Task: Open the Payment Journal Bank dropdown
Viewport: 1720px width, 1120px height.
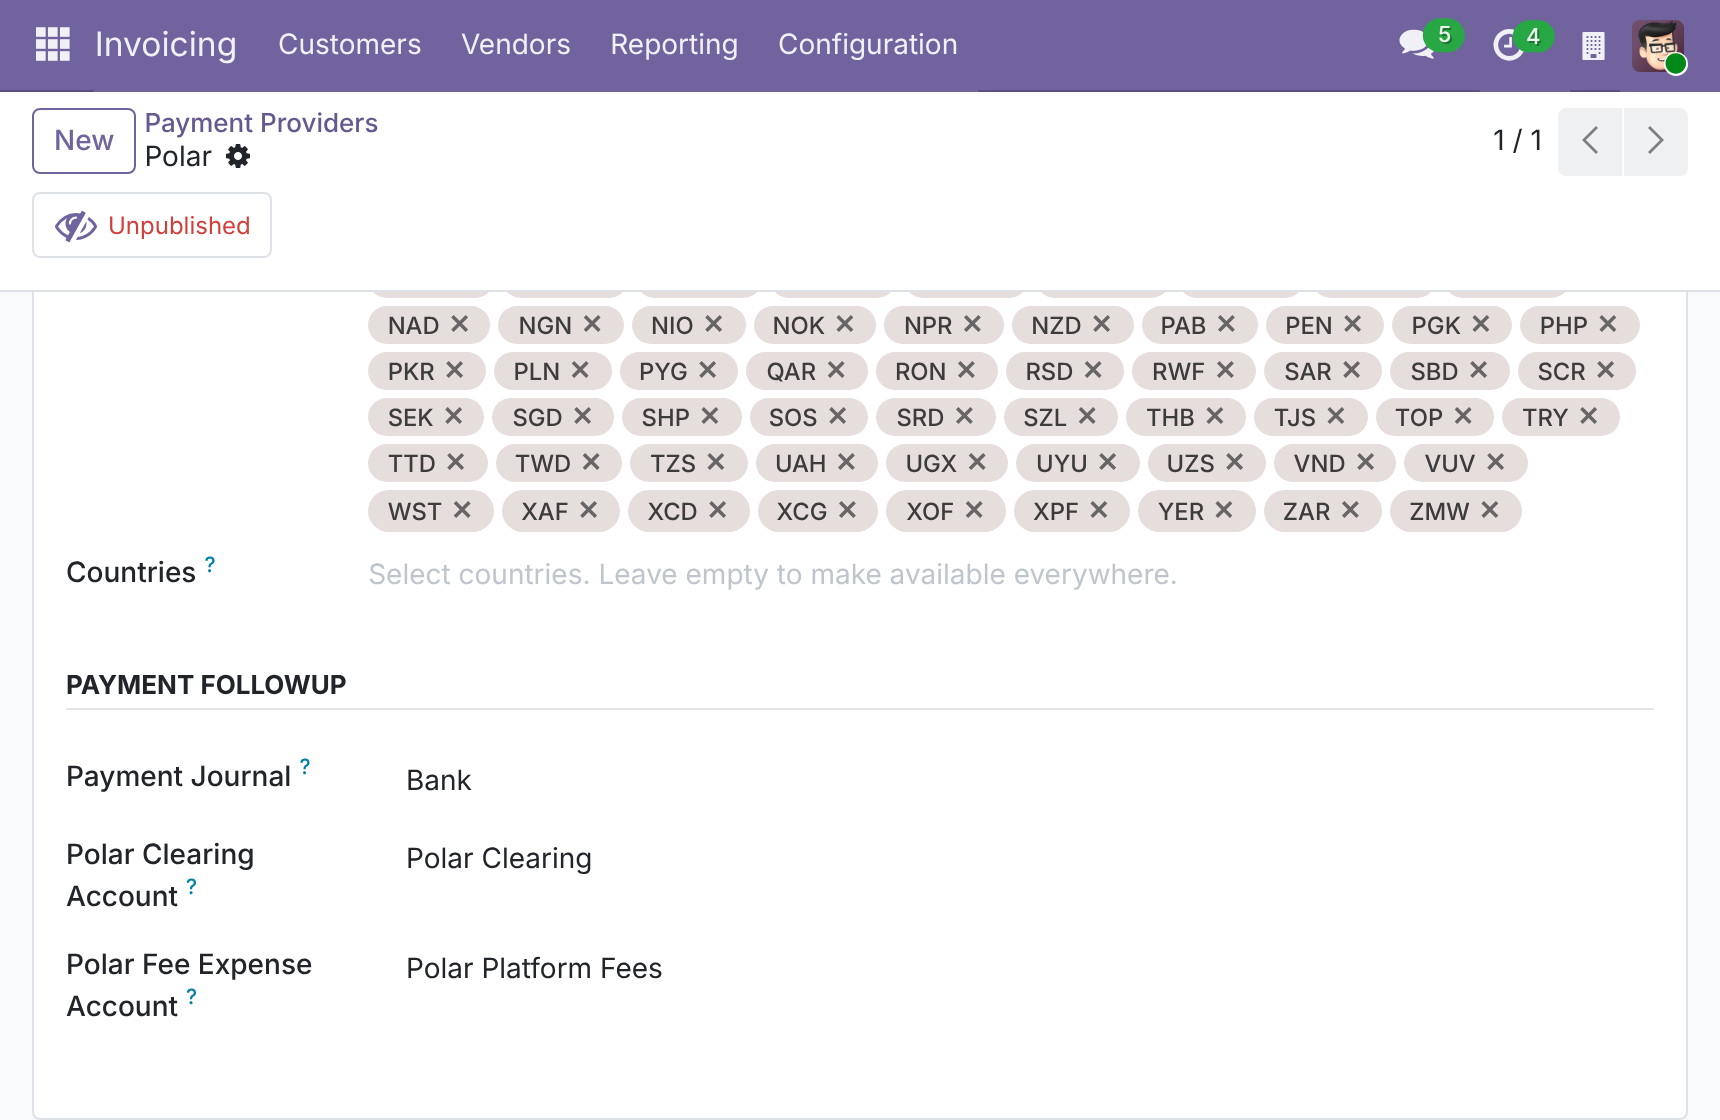Action: coord(1028,780)
